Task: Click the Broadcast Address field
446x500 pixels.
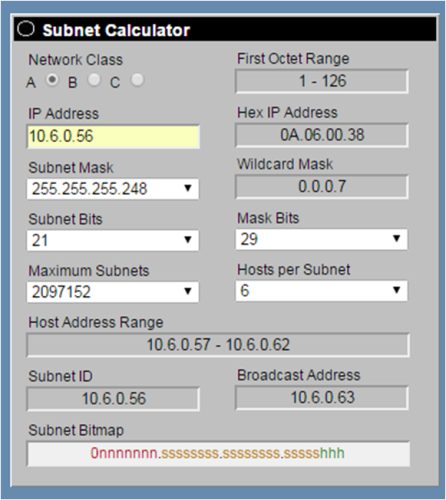Action: point(322,397)
